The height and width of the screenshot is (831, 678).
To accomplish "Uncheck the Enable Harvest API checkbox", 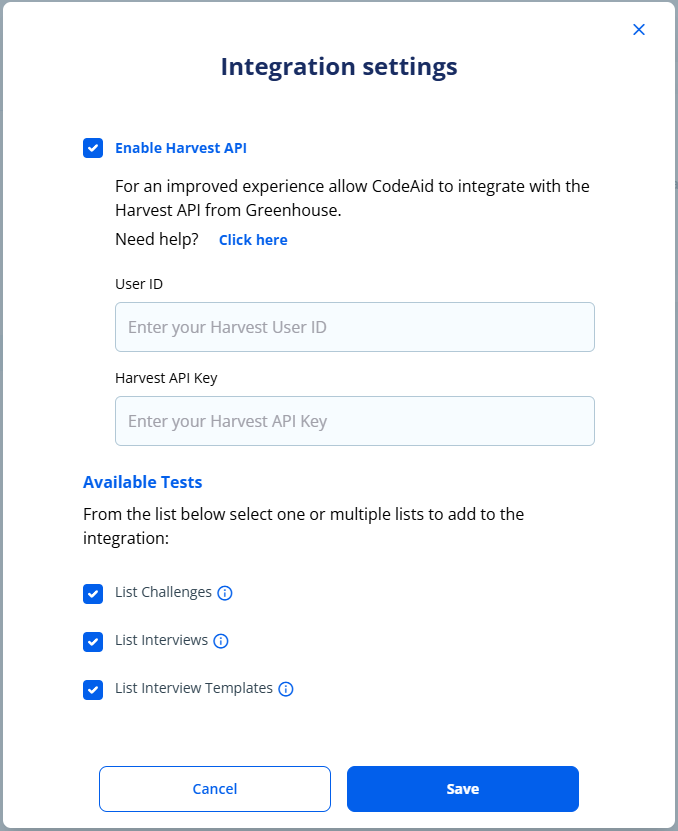I will click(93, 148).
